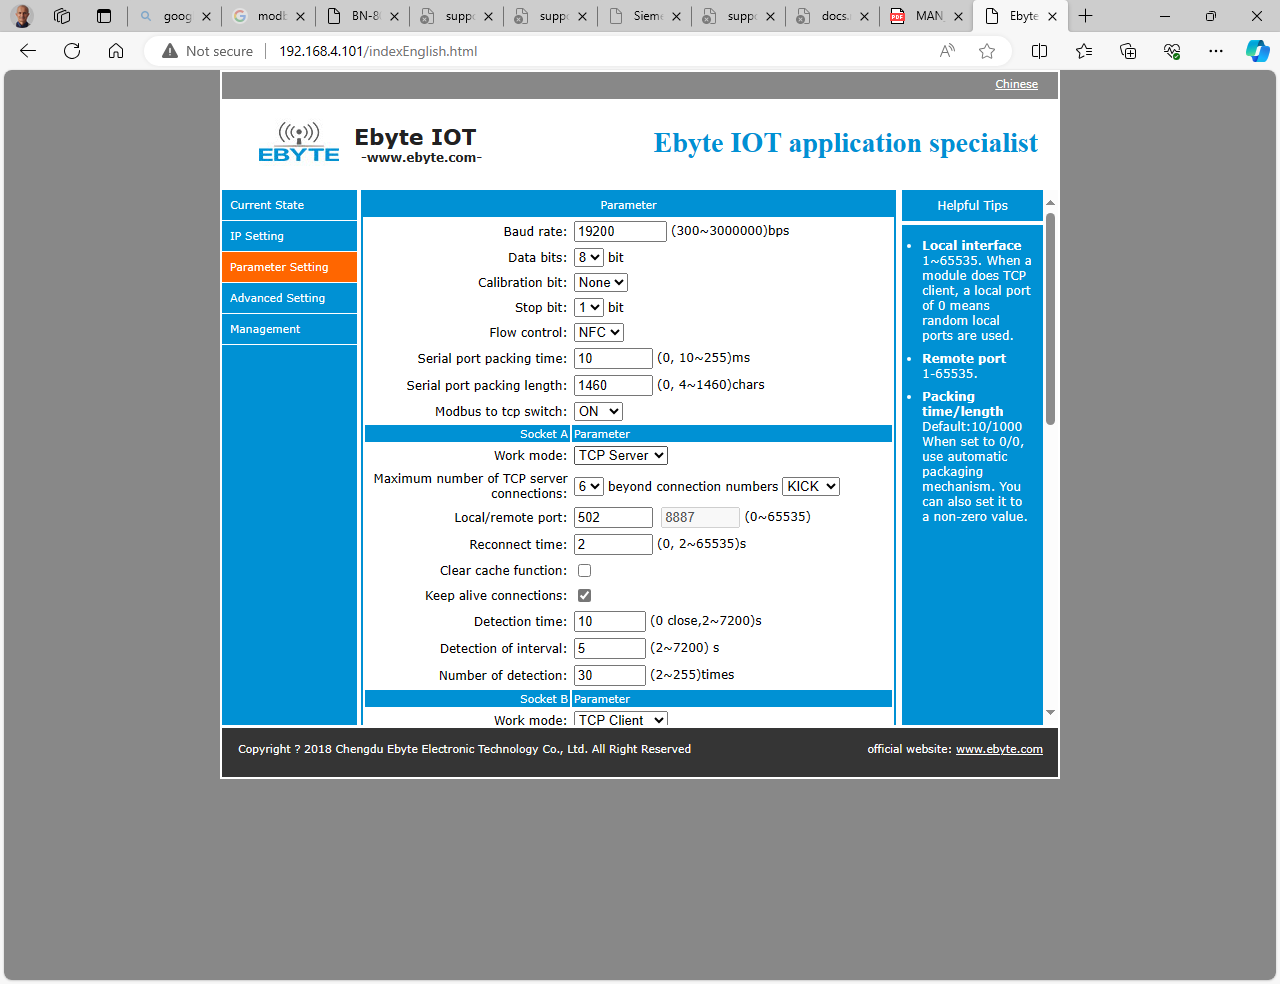This screenshot has height=984, width=1280.
Task: Open the browser profile avatar
Action: (22, 16)
